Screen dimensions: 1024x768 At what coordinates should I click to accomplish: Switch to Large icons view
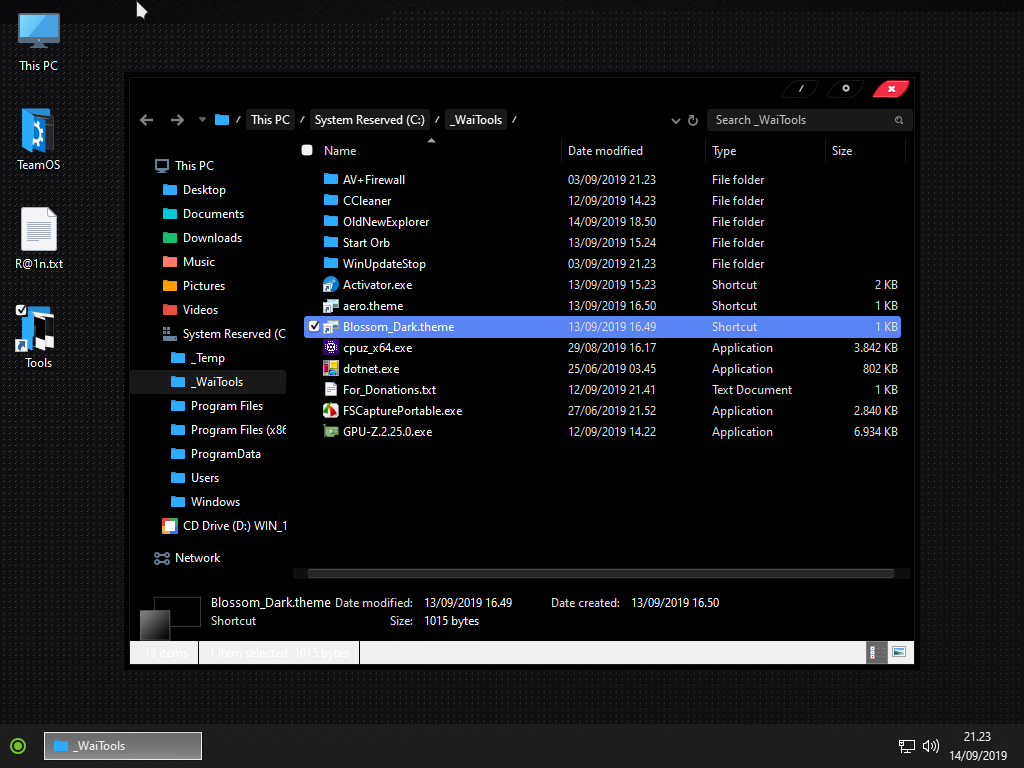(899, 652)
